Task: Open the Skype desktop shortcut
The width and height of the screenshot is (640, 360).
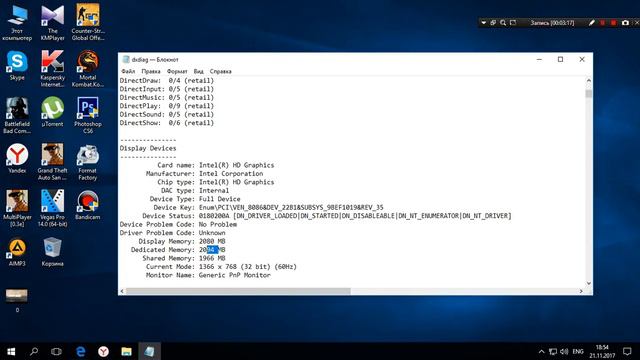Action: click(x=17, y=65)
